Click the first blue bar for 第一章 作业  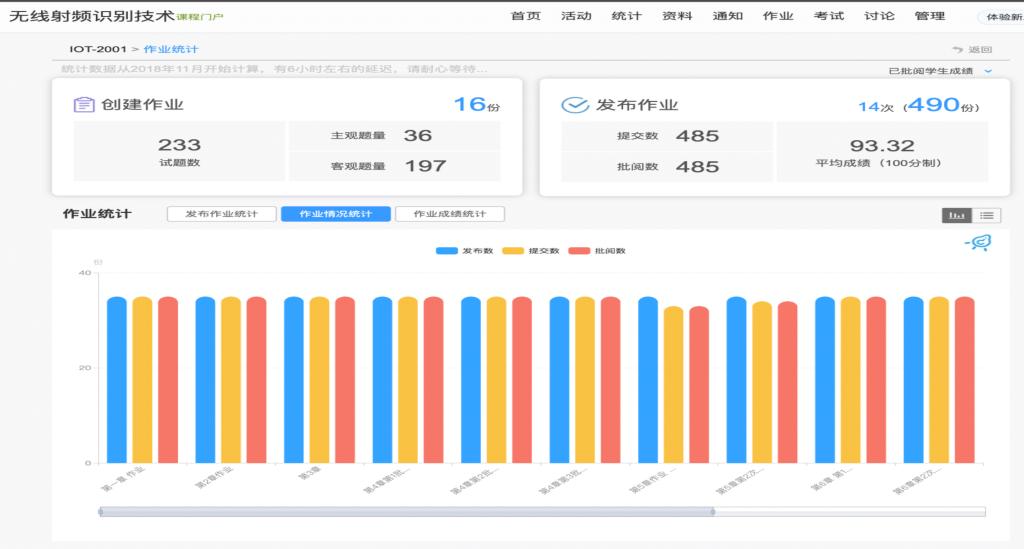(x=117, y=380)
